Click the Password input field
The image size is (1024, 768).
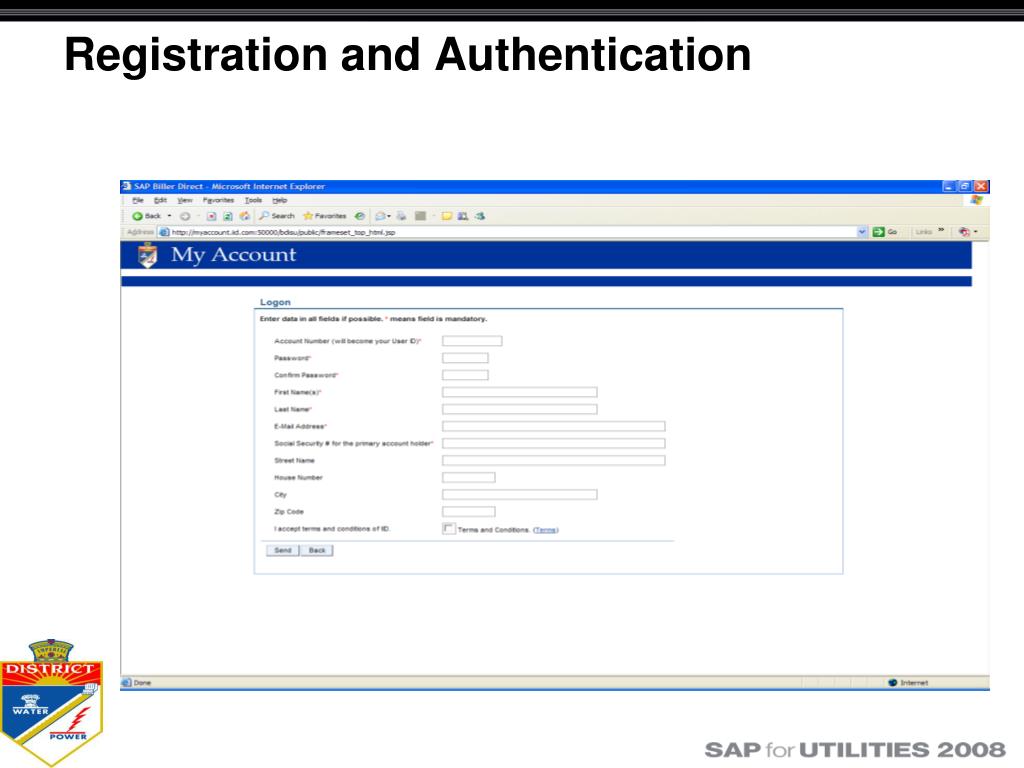(x=465, y=358)
